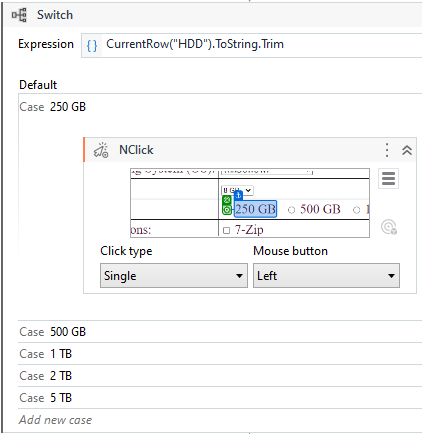Click the blue anchor marker in screenshot
The height and width of the screenshot is (434, 422).
238,195
